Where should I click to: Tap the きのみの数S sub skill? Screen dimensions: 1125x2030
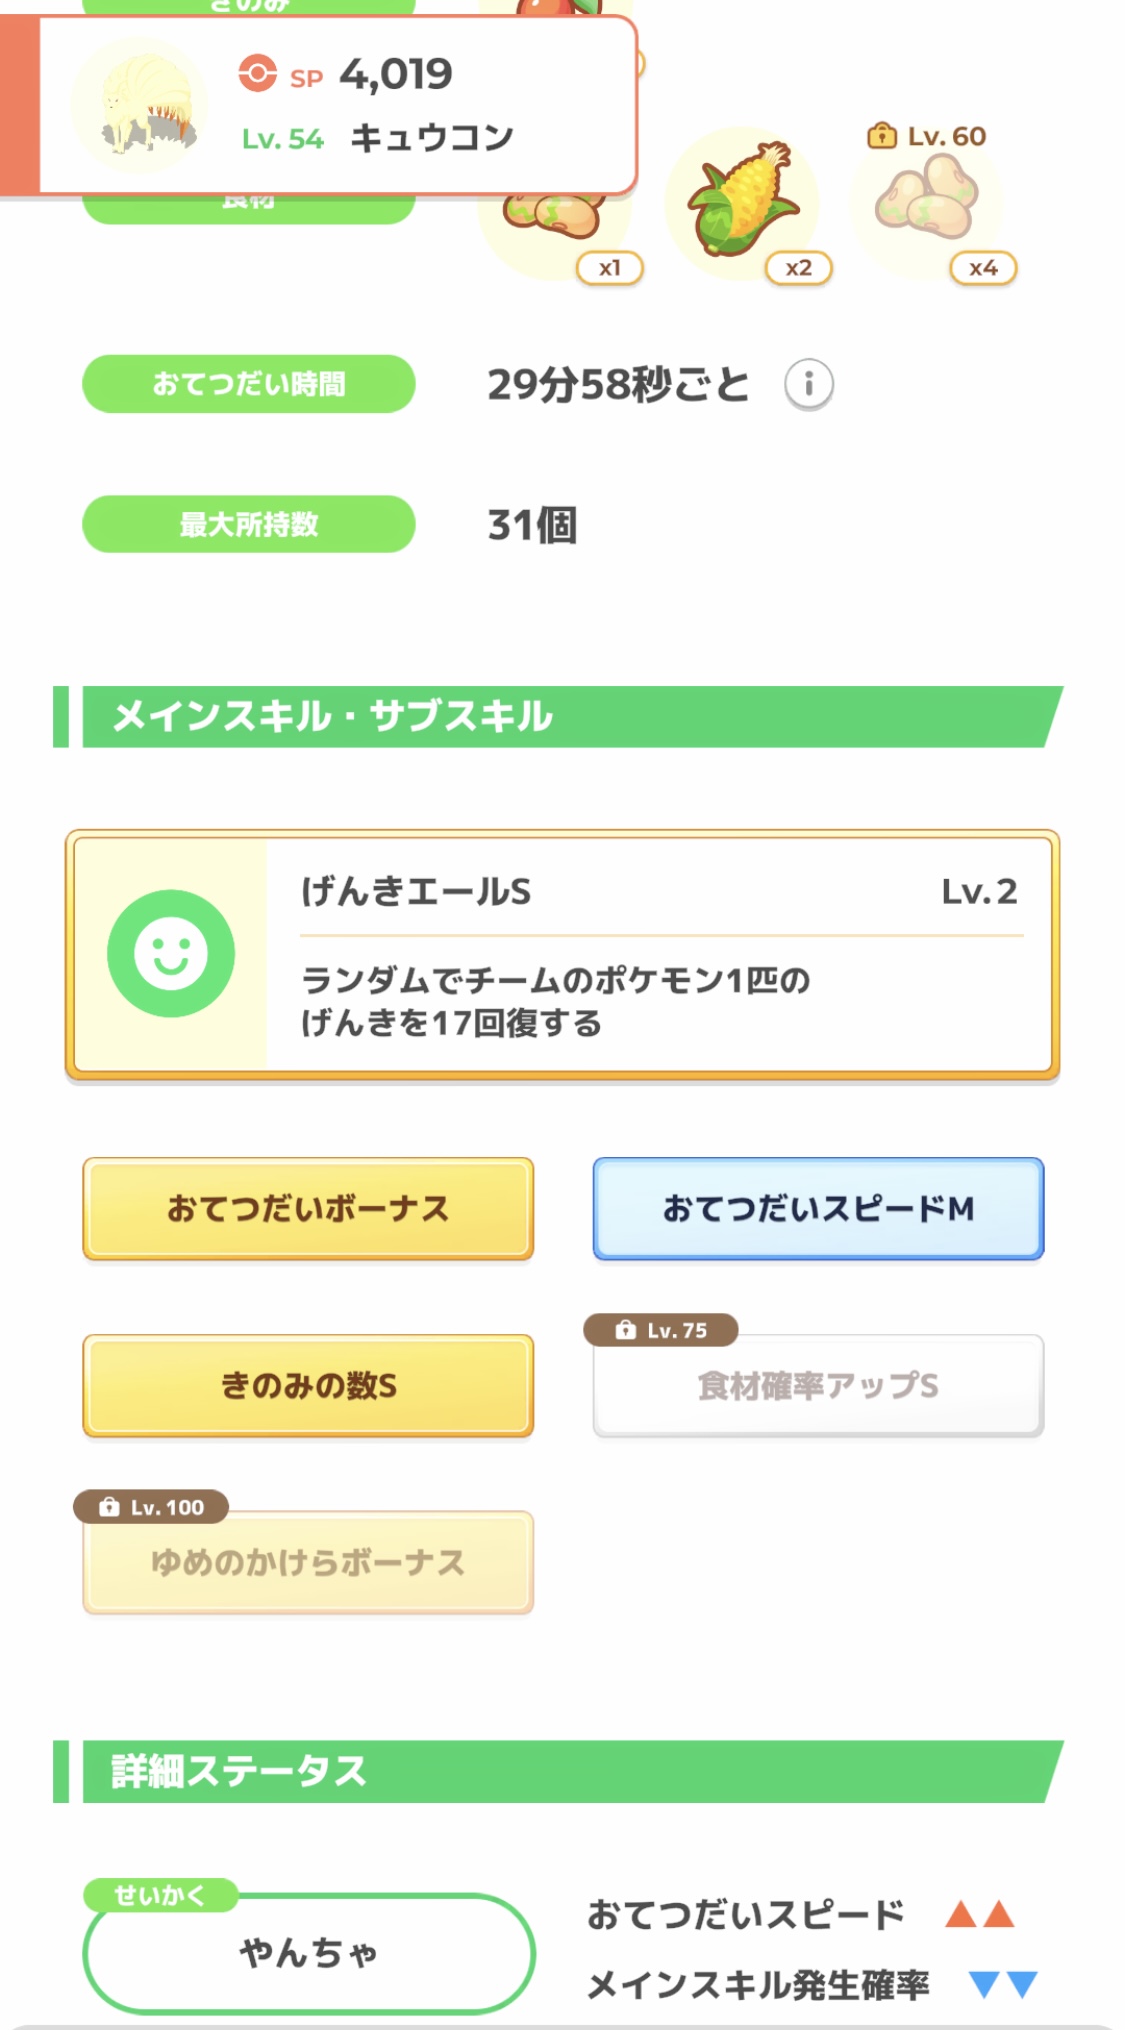click(308, 1385)
